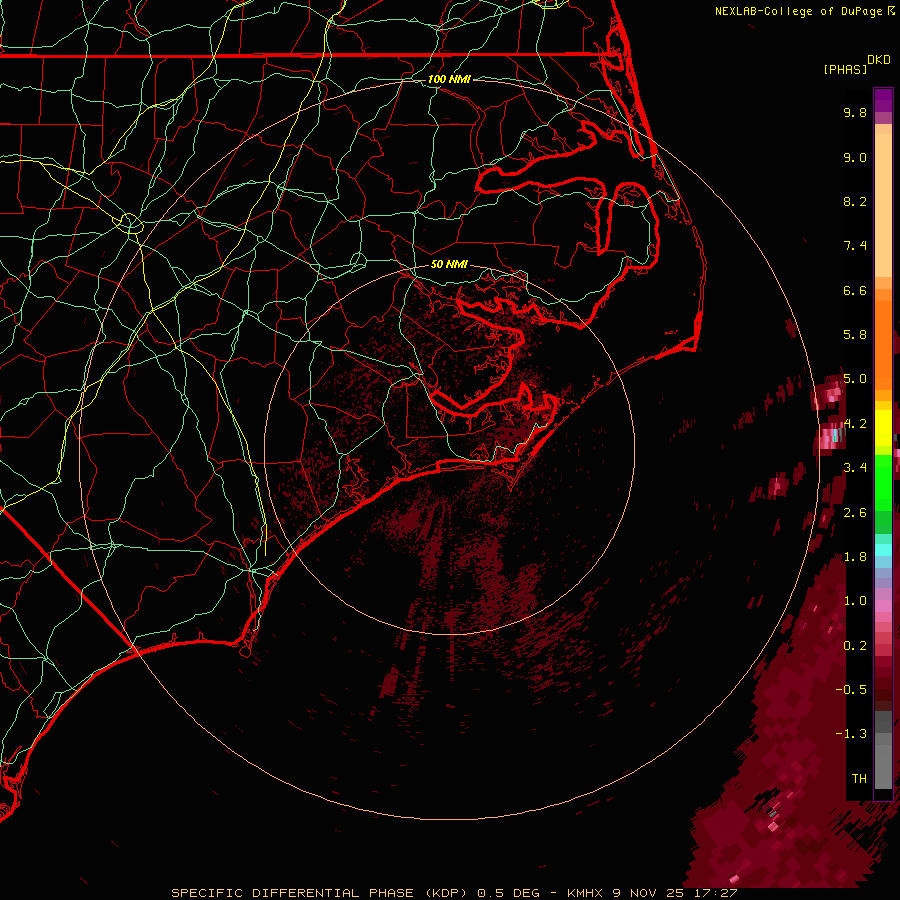Screen dimensions: 900x900
Task: Click the 17:27 timestamp in caption
Action: coord(718,893)
